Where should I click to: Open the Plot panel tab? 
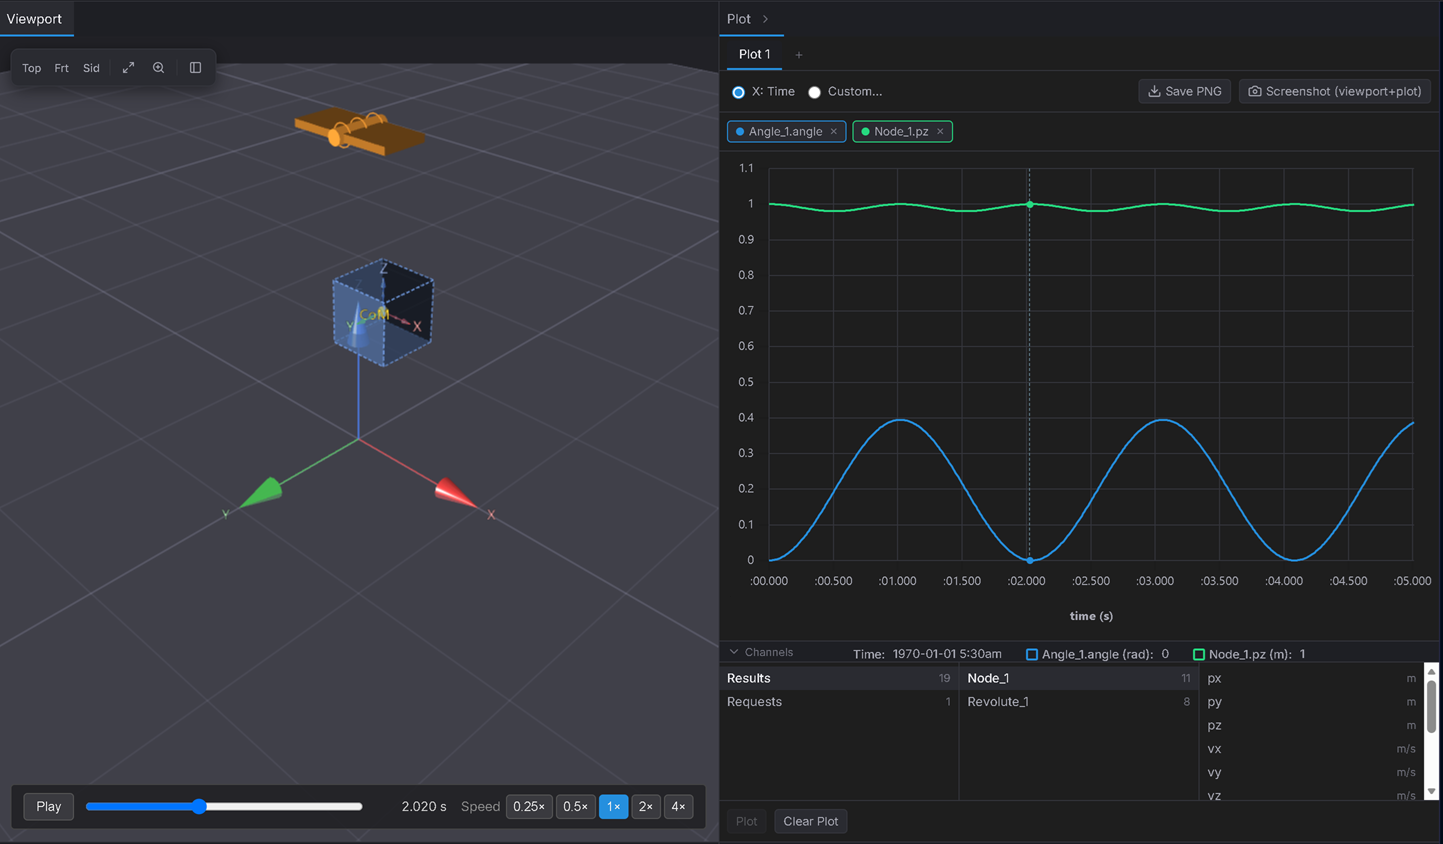pyautogui.click(x=739, y=19)
